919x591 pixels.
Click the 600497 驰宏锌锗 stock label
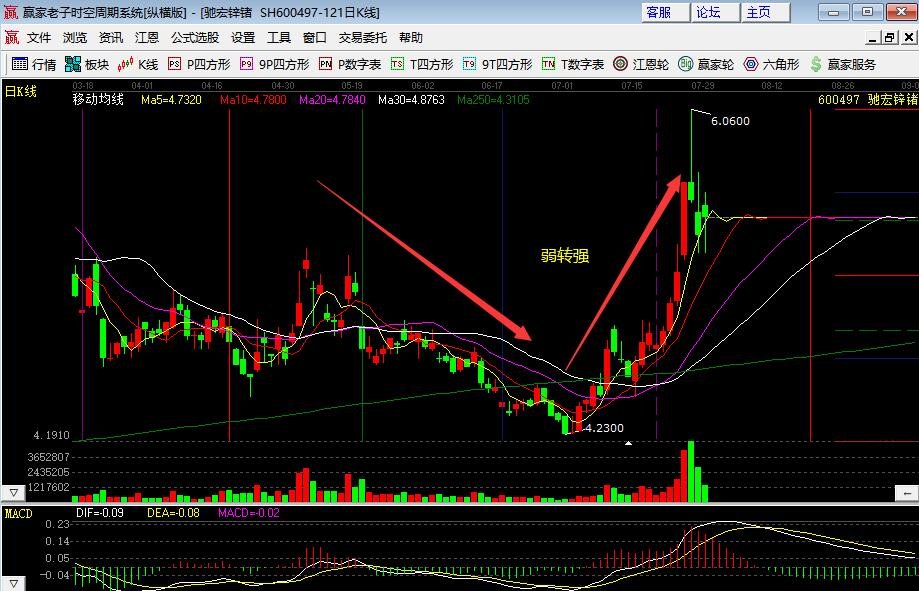coord(868,100)
